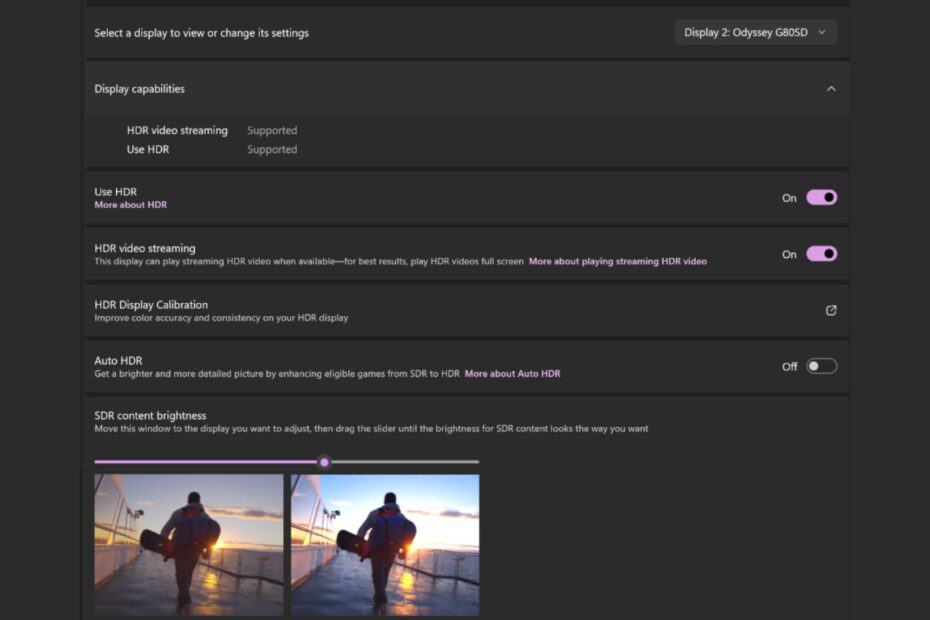Enable Auto HDR
Image resolution: width=930 pixels, height=620 pixels.
pyautogui.click(x=821, y=366)
